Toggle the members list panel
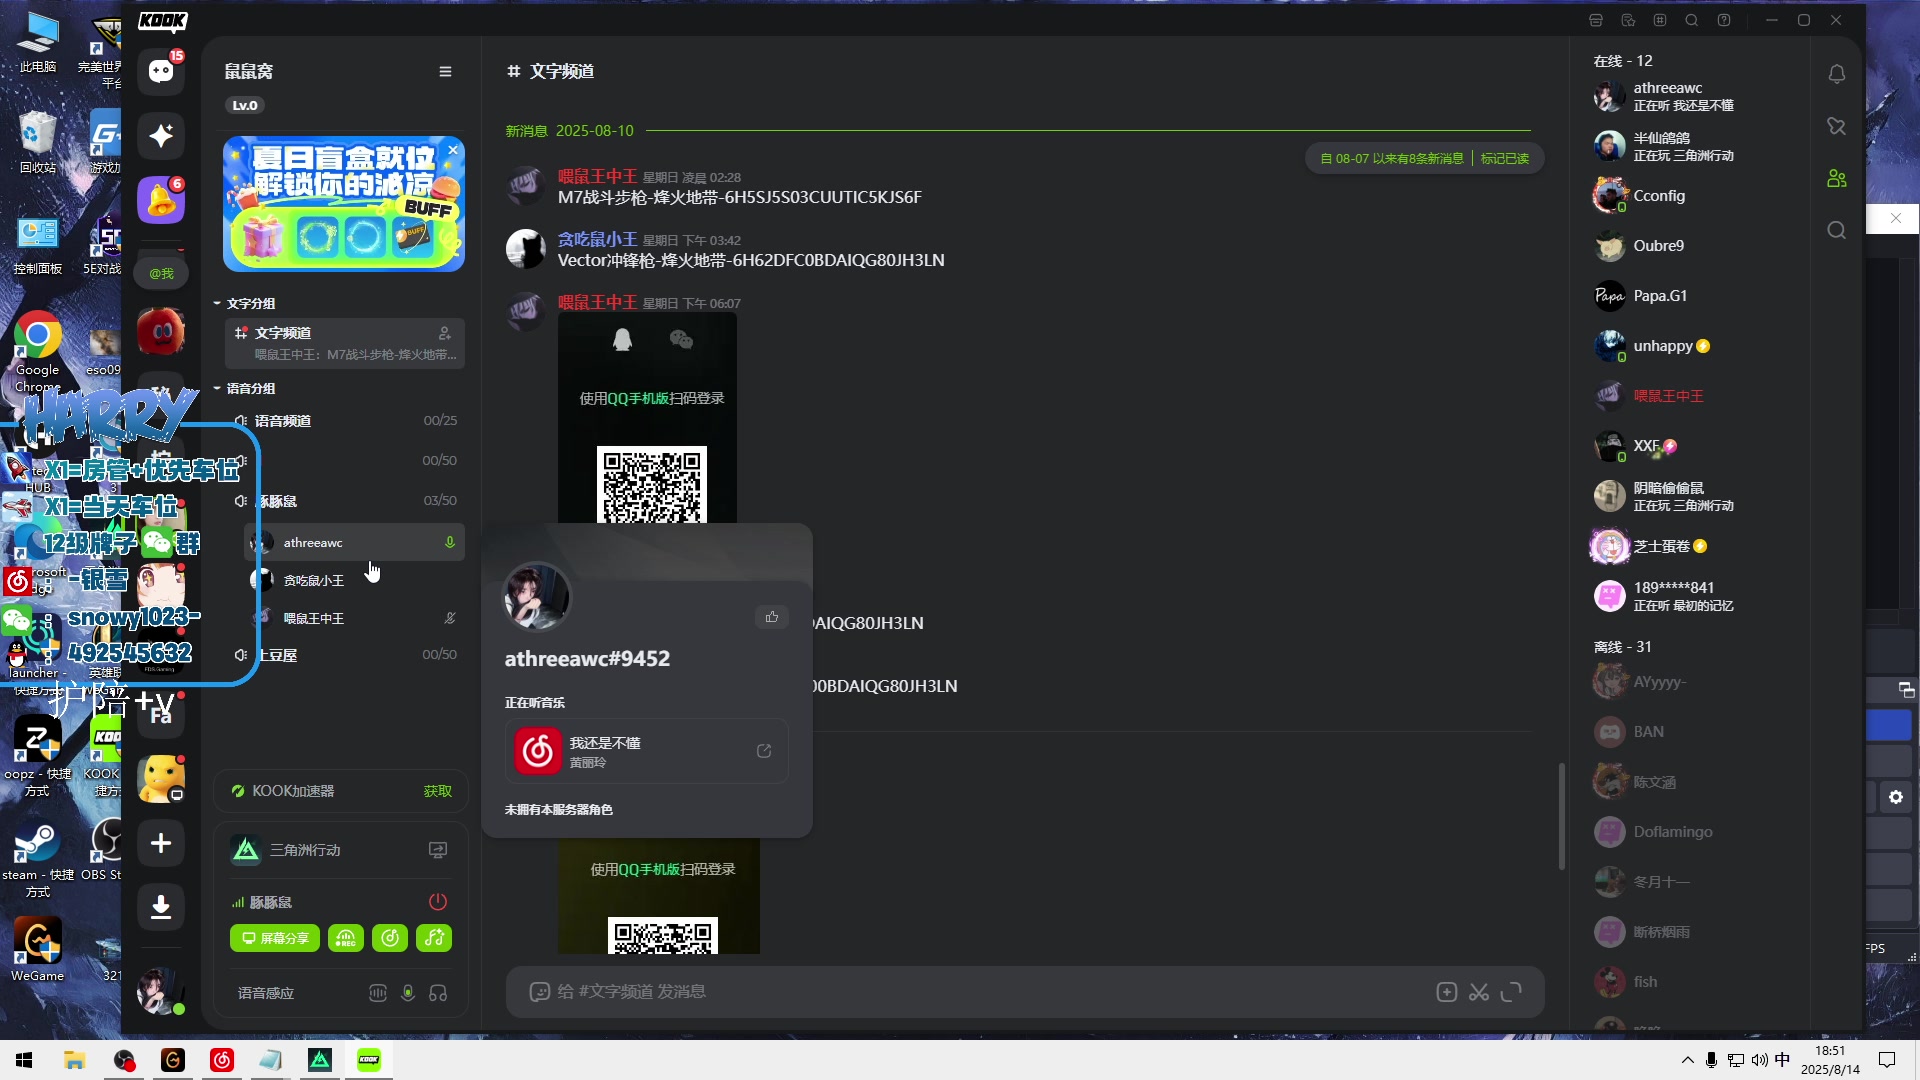1920x1080 pixels. coord(1837,178)
